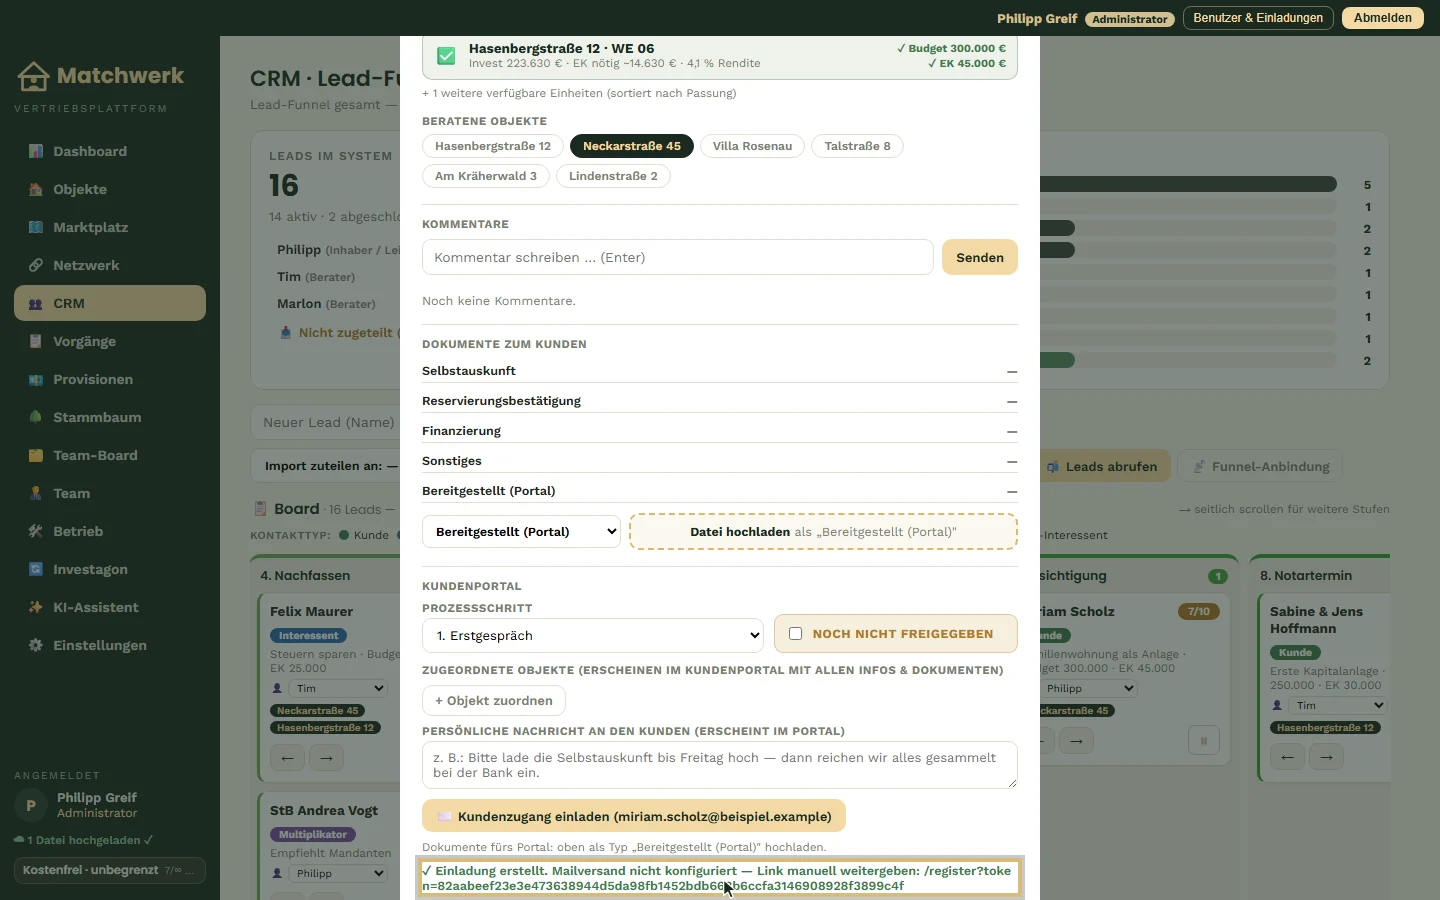1440x900 pixels.
Task: Toggle the Am Kräherwald 3 object chip
Action: [486, 176]
